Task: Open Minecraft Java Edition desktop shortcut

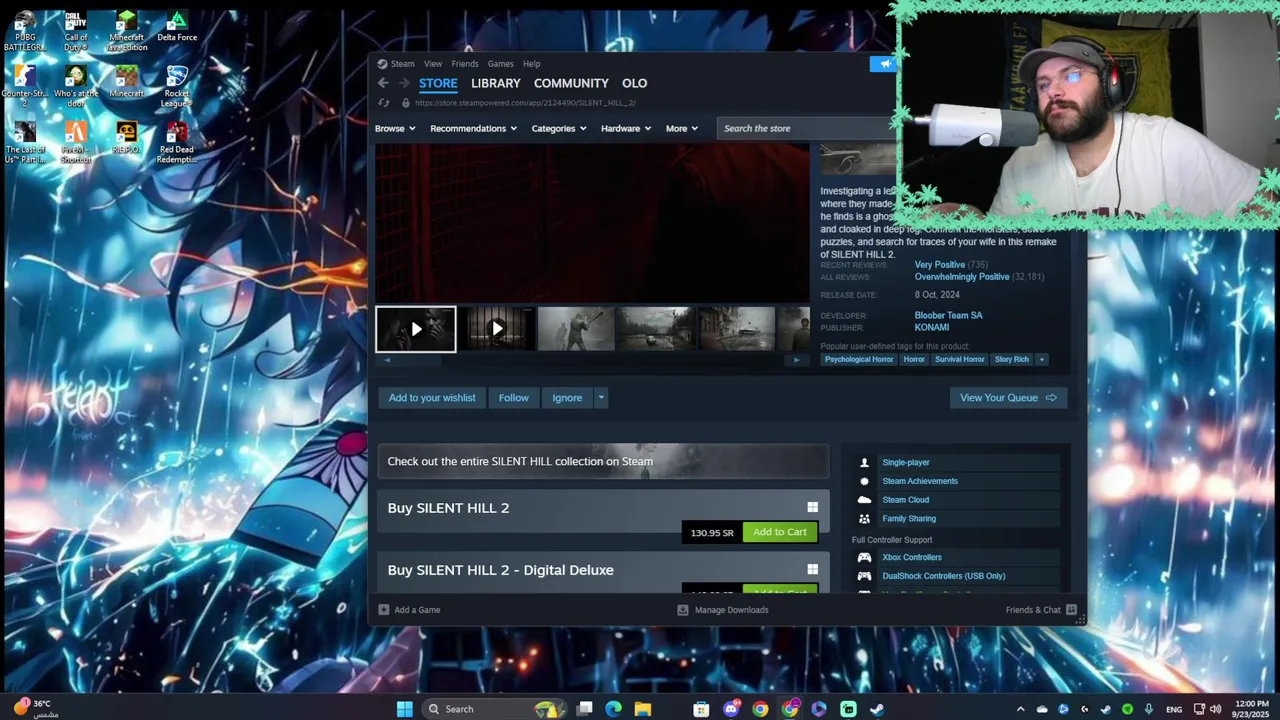Action: click(x=126, y=31)
